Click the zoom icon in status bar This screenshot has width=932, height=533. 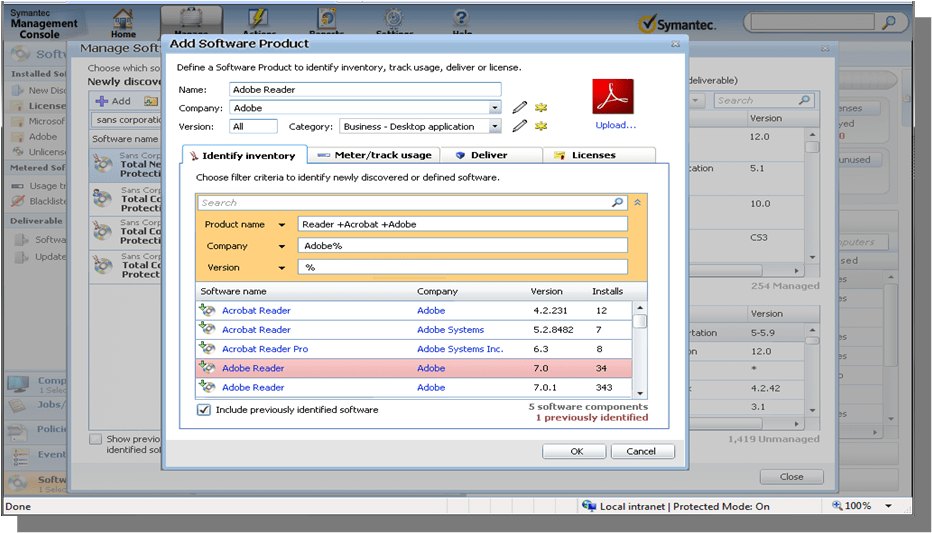tap(837, 506)
